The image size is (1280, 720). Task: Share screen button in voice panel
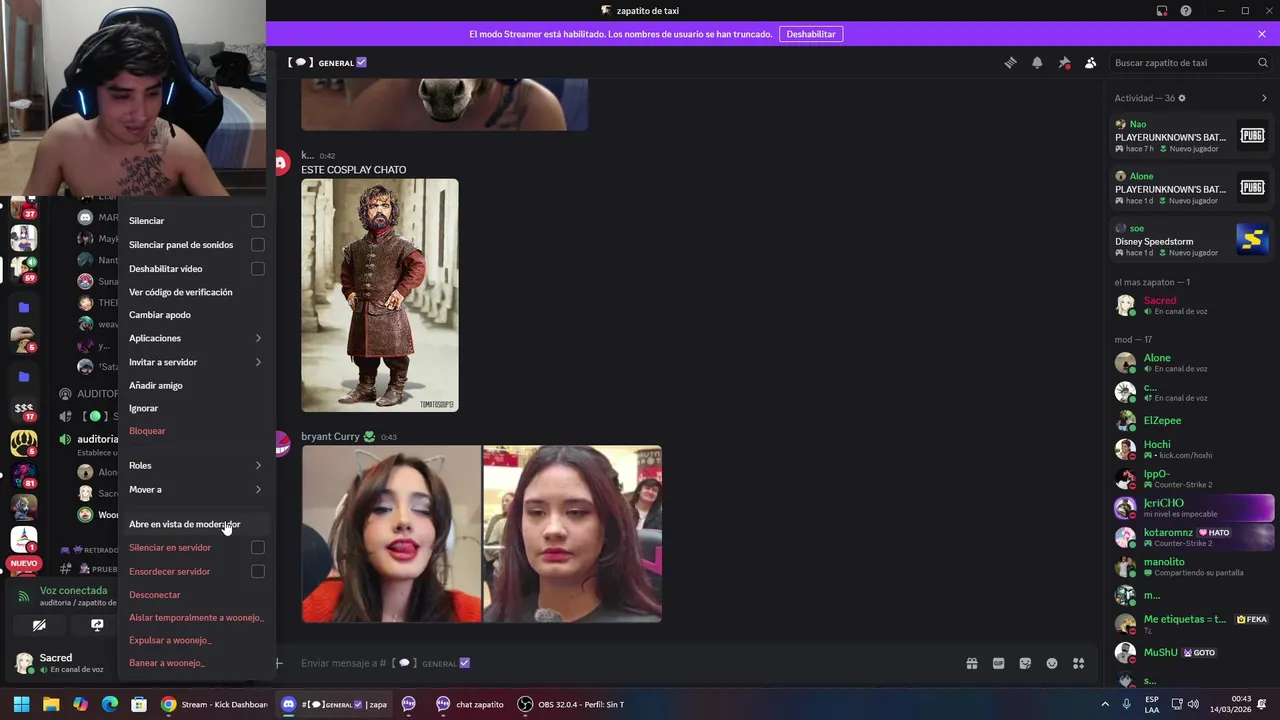pyautogui.click(x=97, y=625)
